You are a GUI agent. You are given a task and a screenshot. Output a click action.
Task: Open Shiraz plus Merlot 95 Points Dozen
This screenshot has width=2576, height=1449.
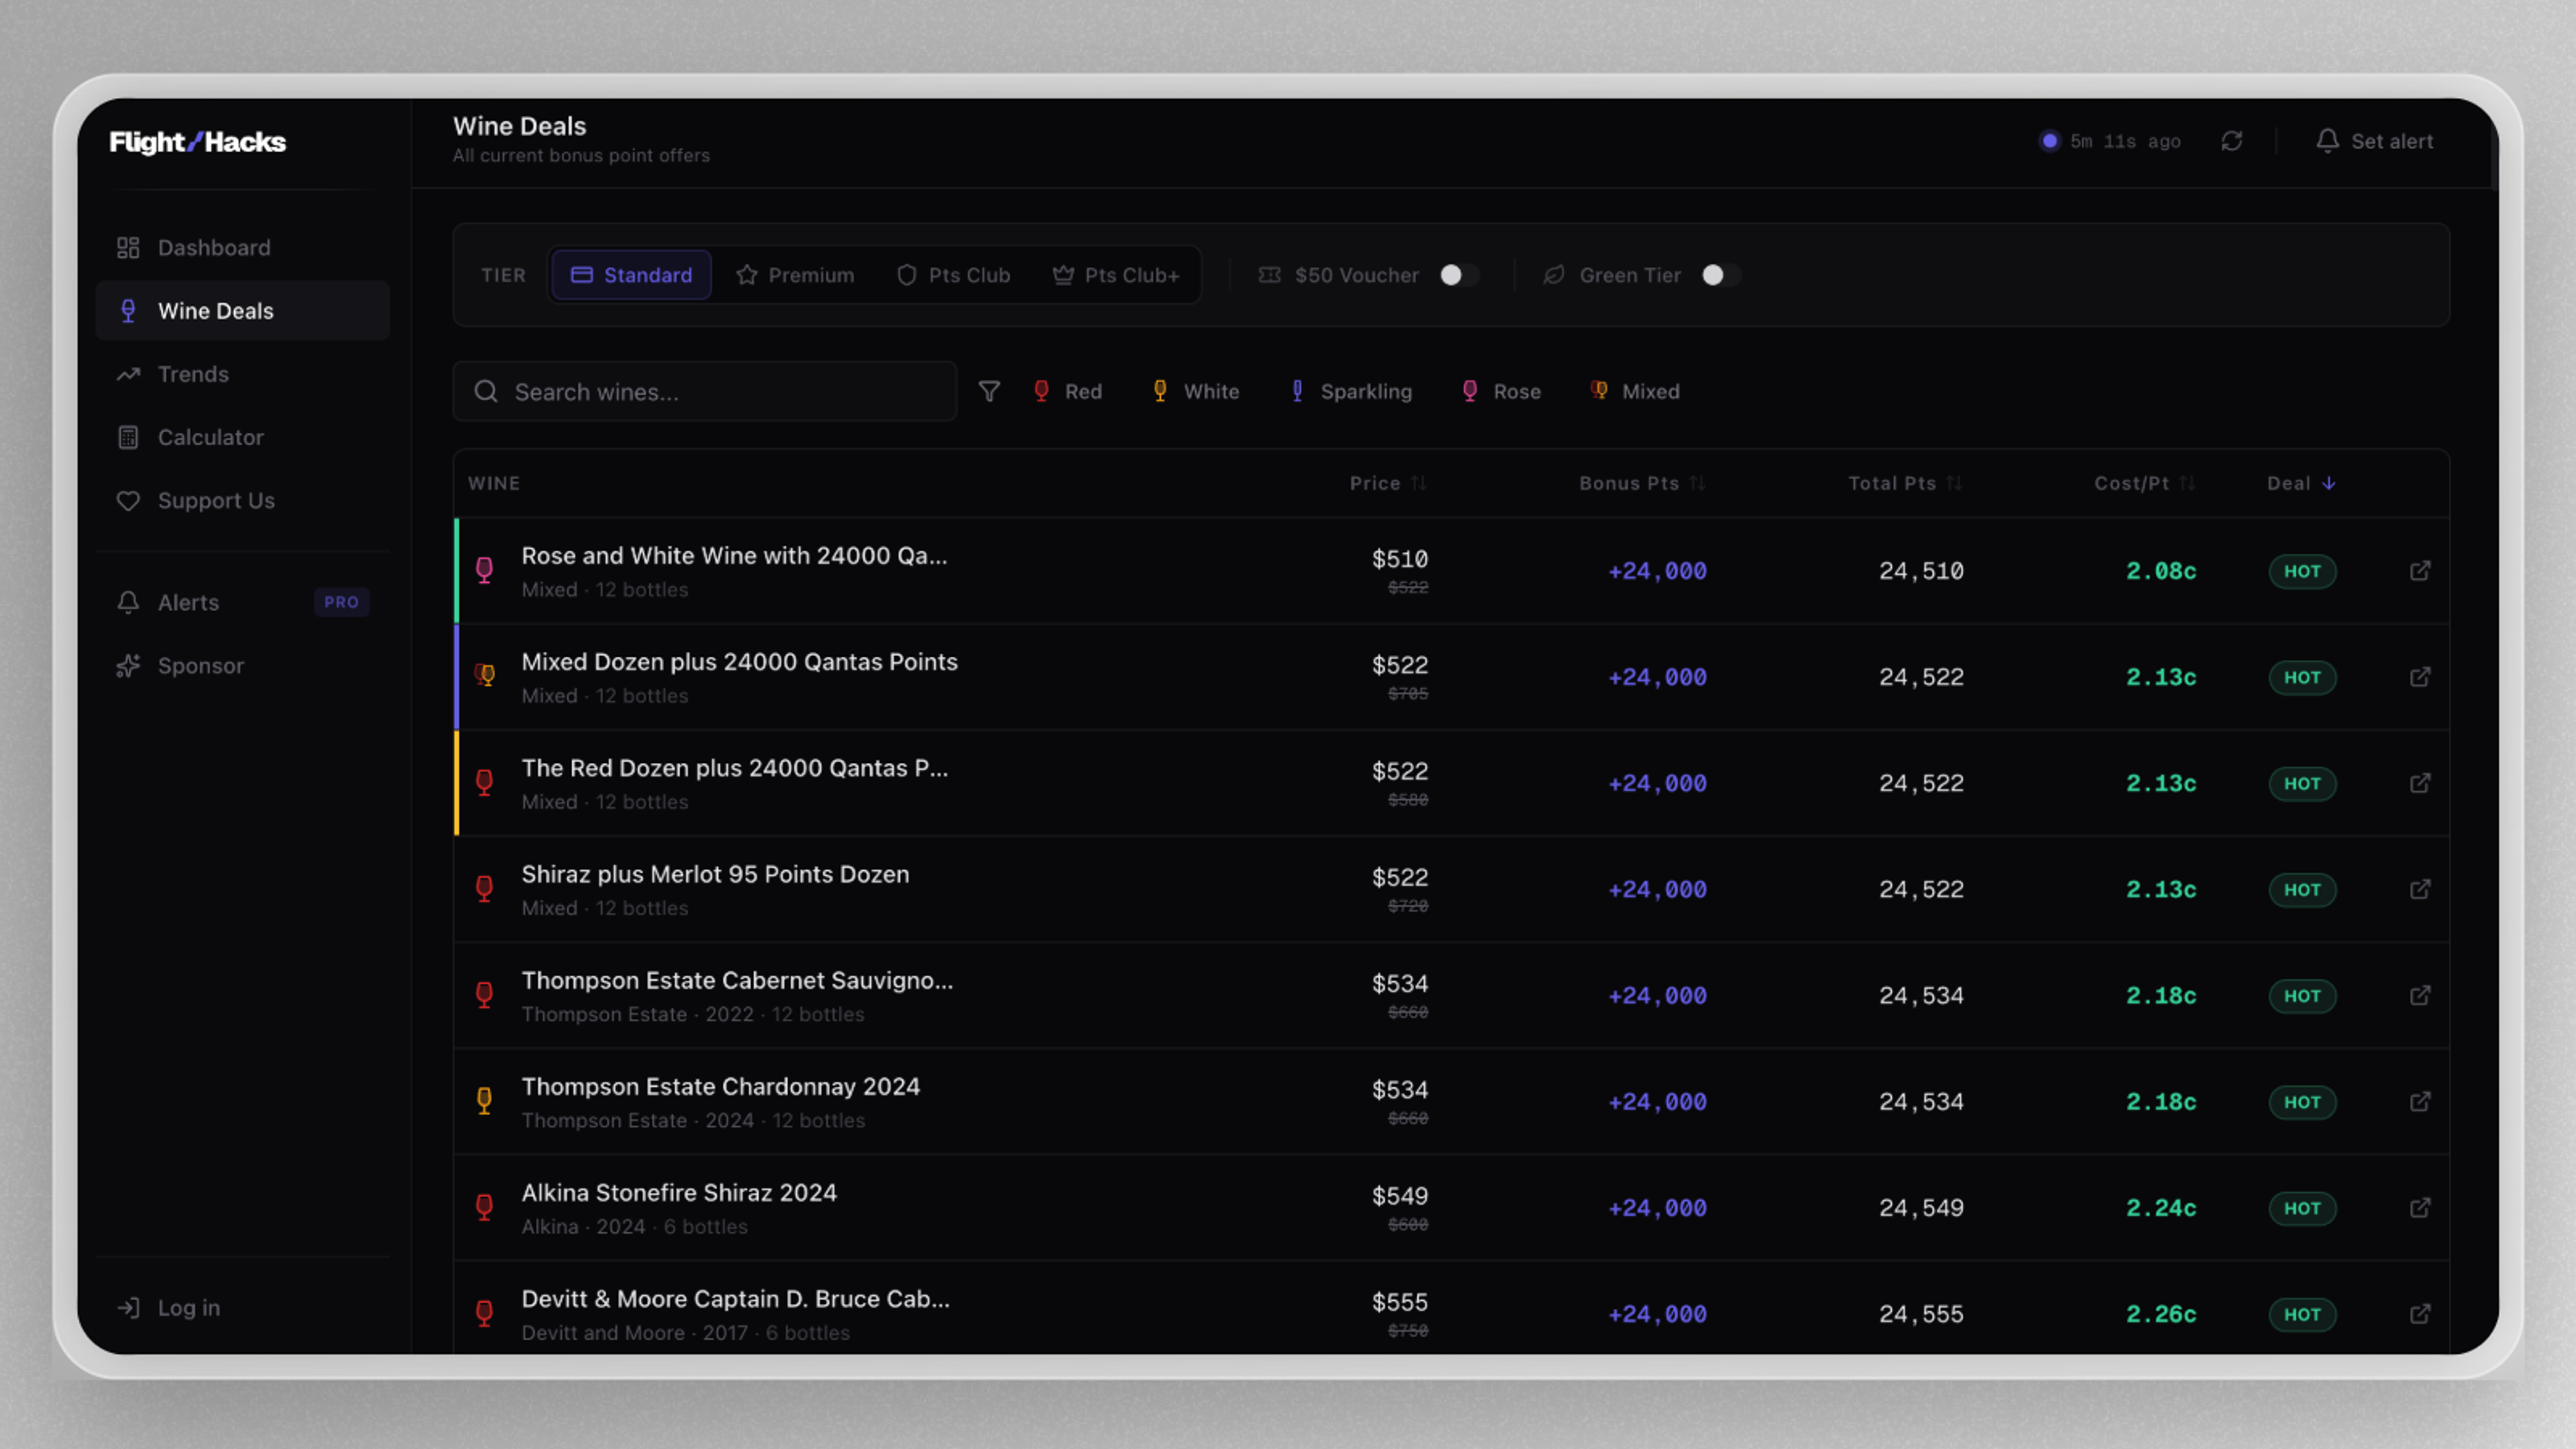coord(715,874)
